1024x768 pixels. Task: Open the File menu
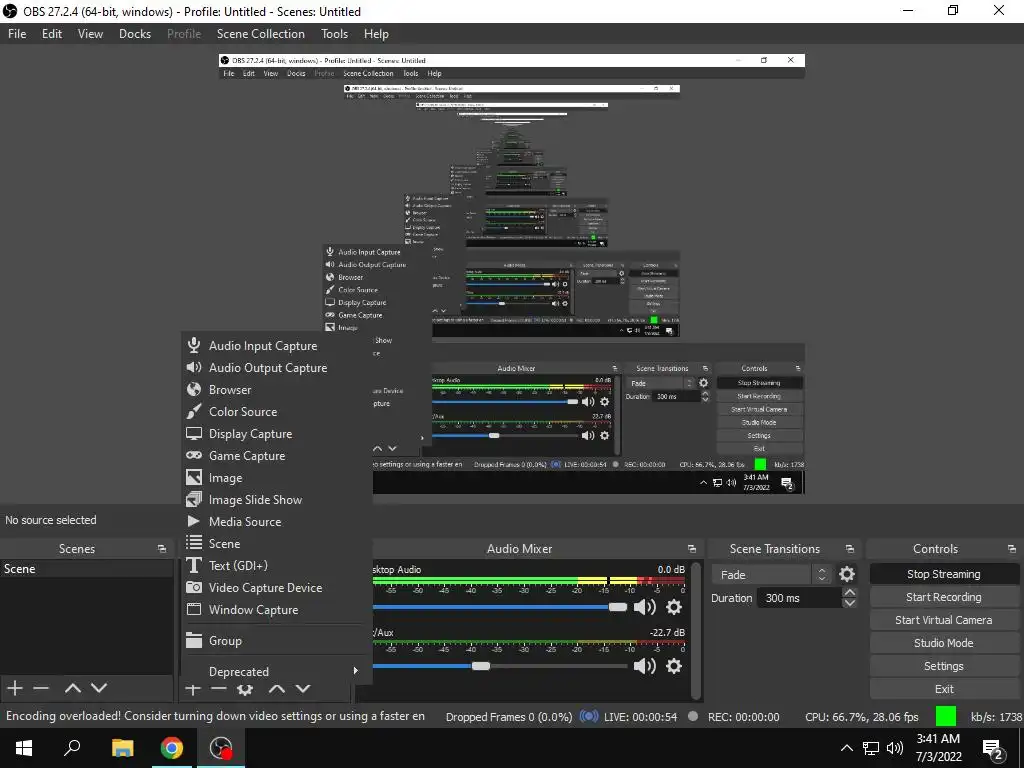point(17,34)
